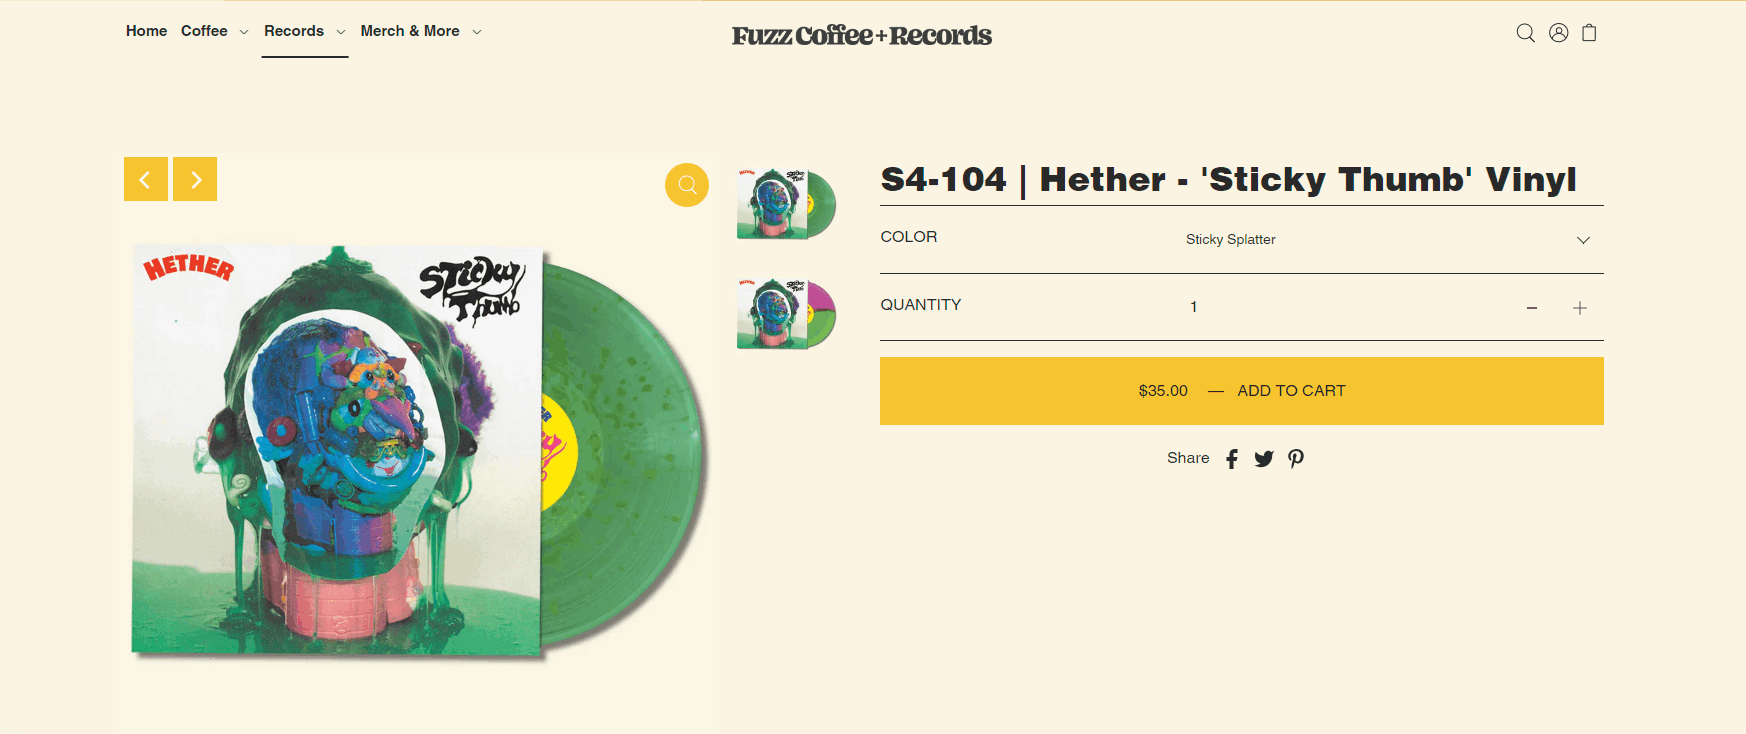
Task: Show next product image with right arrow
Action: pyautogui.click(x=195, y=179)
